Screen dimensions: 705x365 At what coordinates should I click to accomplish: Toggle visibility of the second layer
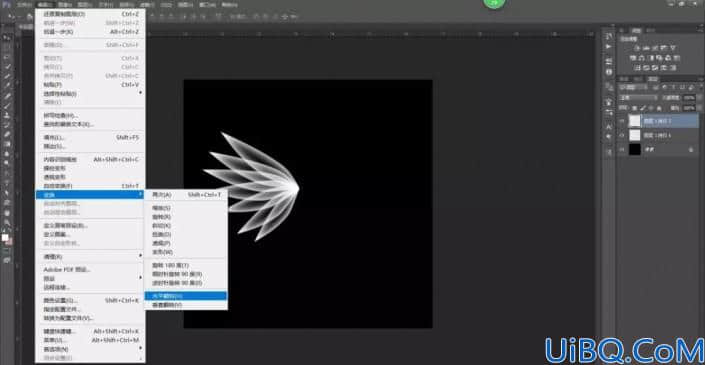(622, 135)
